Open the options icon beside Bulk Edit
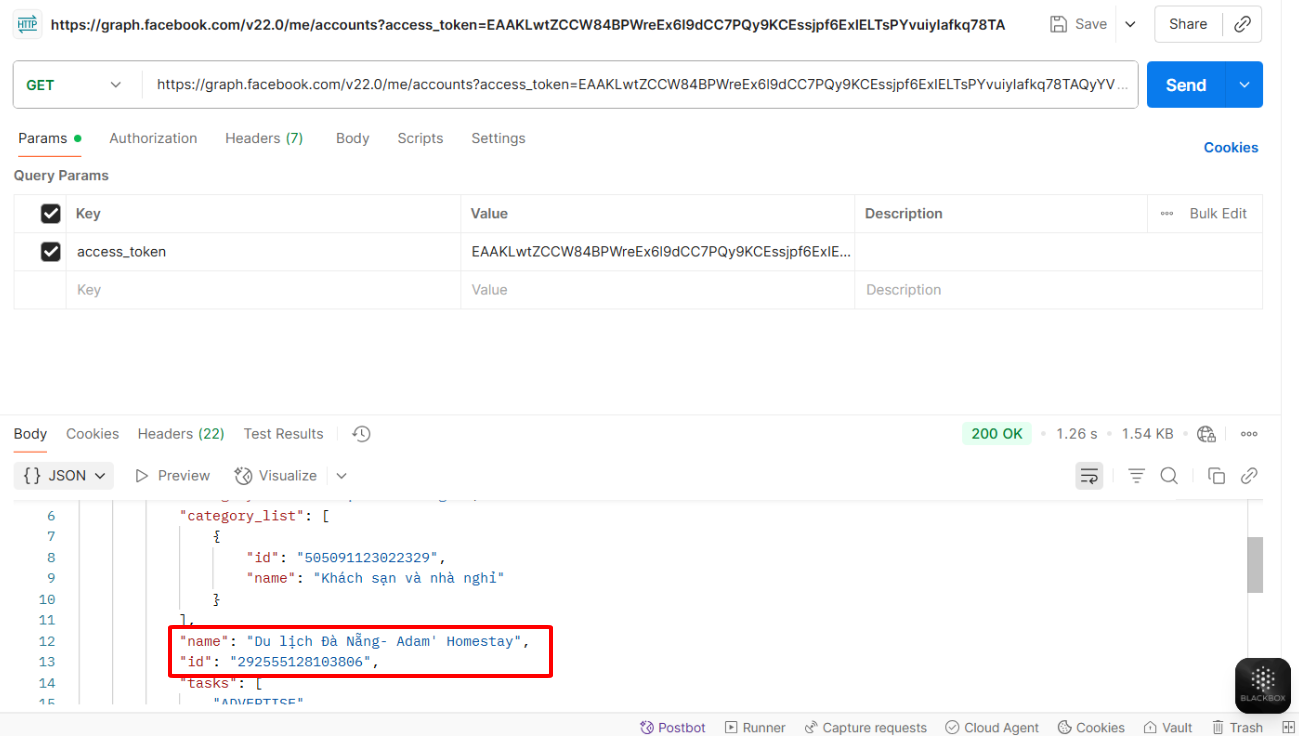1299x736 pixels. [1167, 213]
